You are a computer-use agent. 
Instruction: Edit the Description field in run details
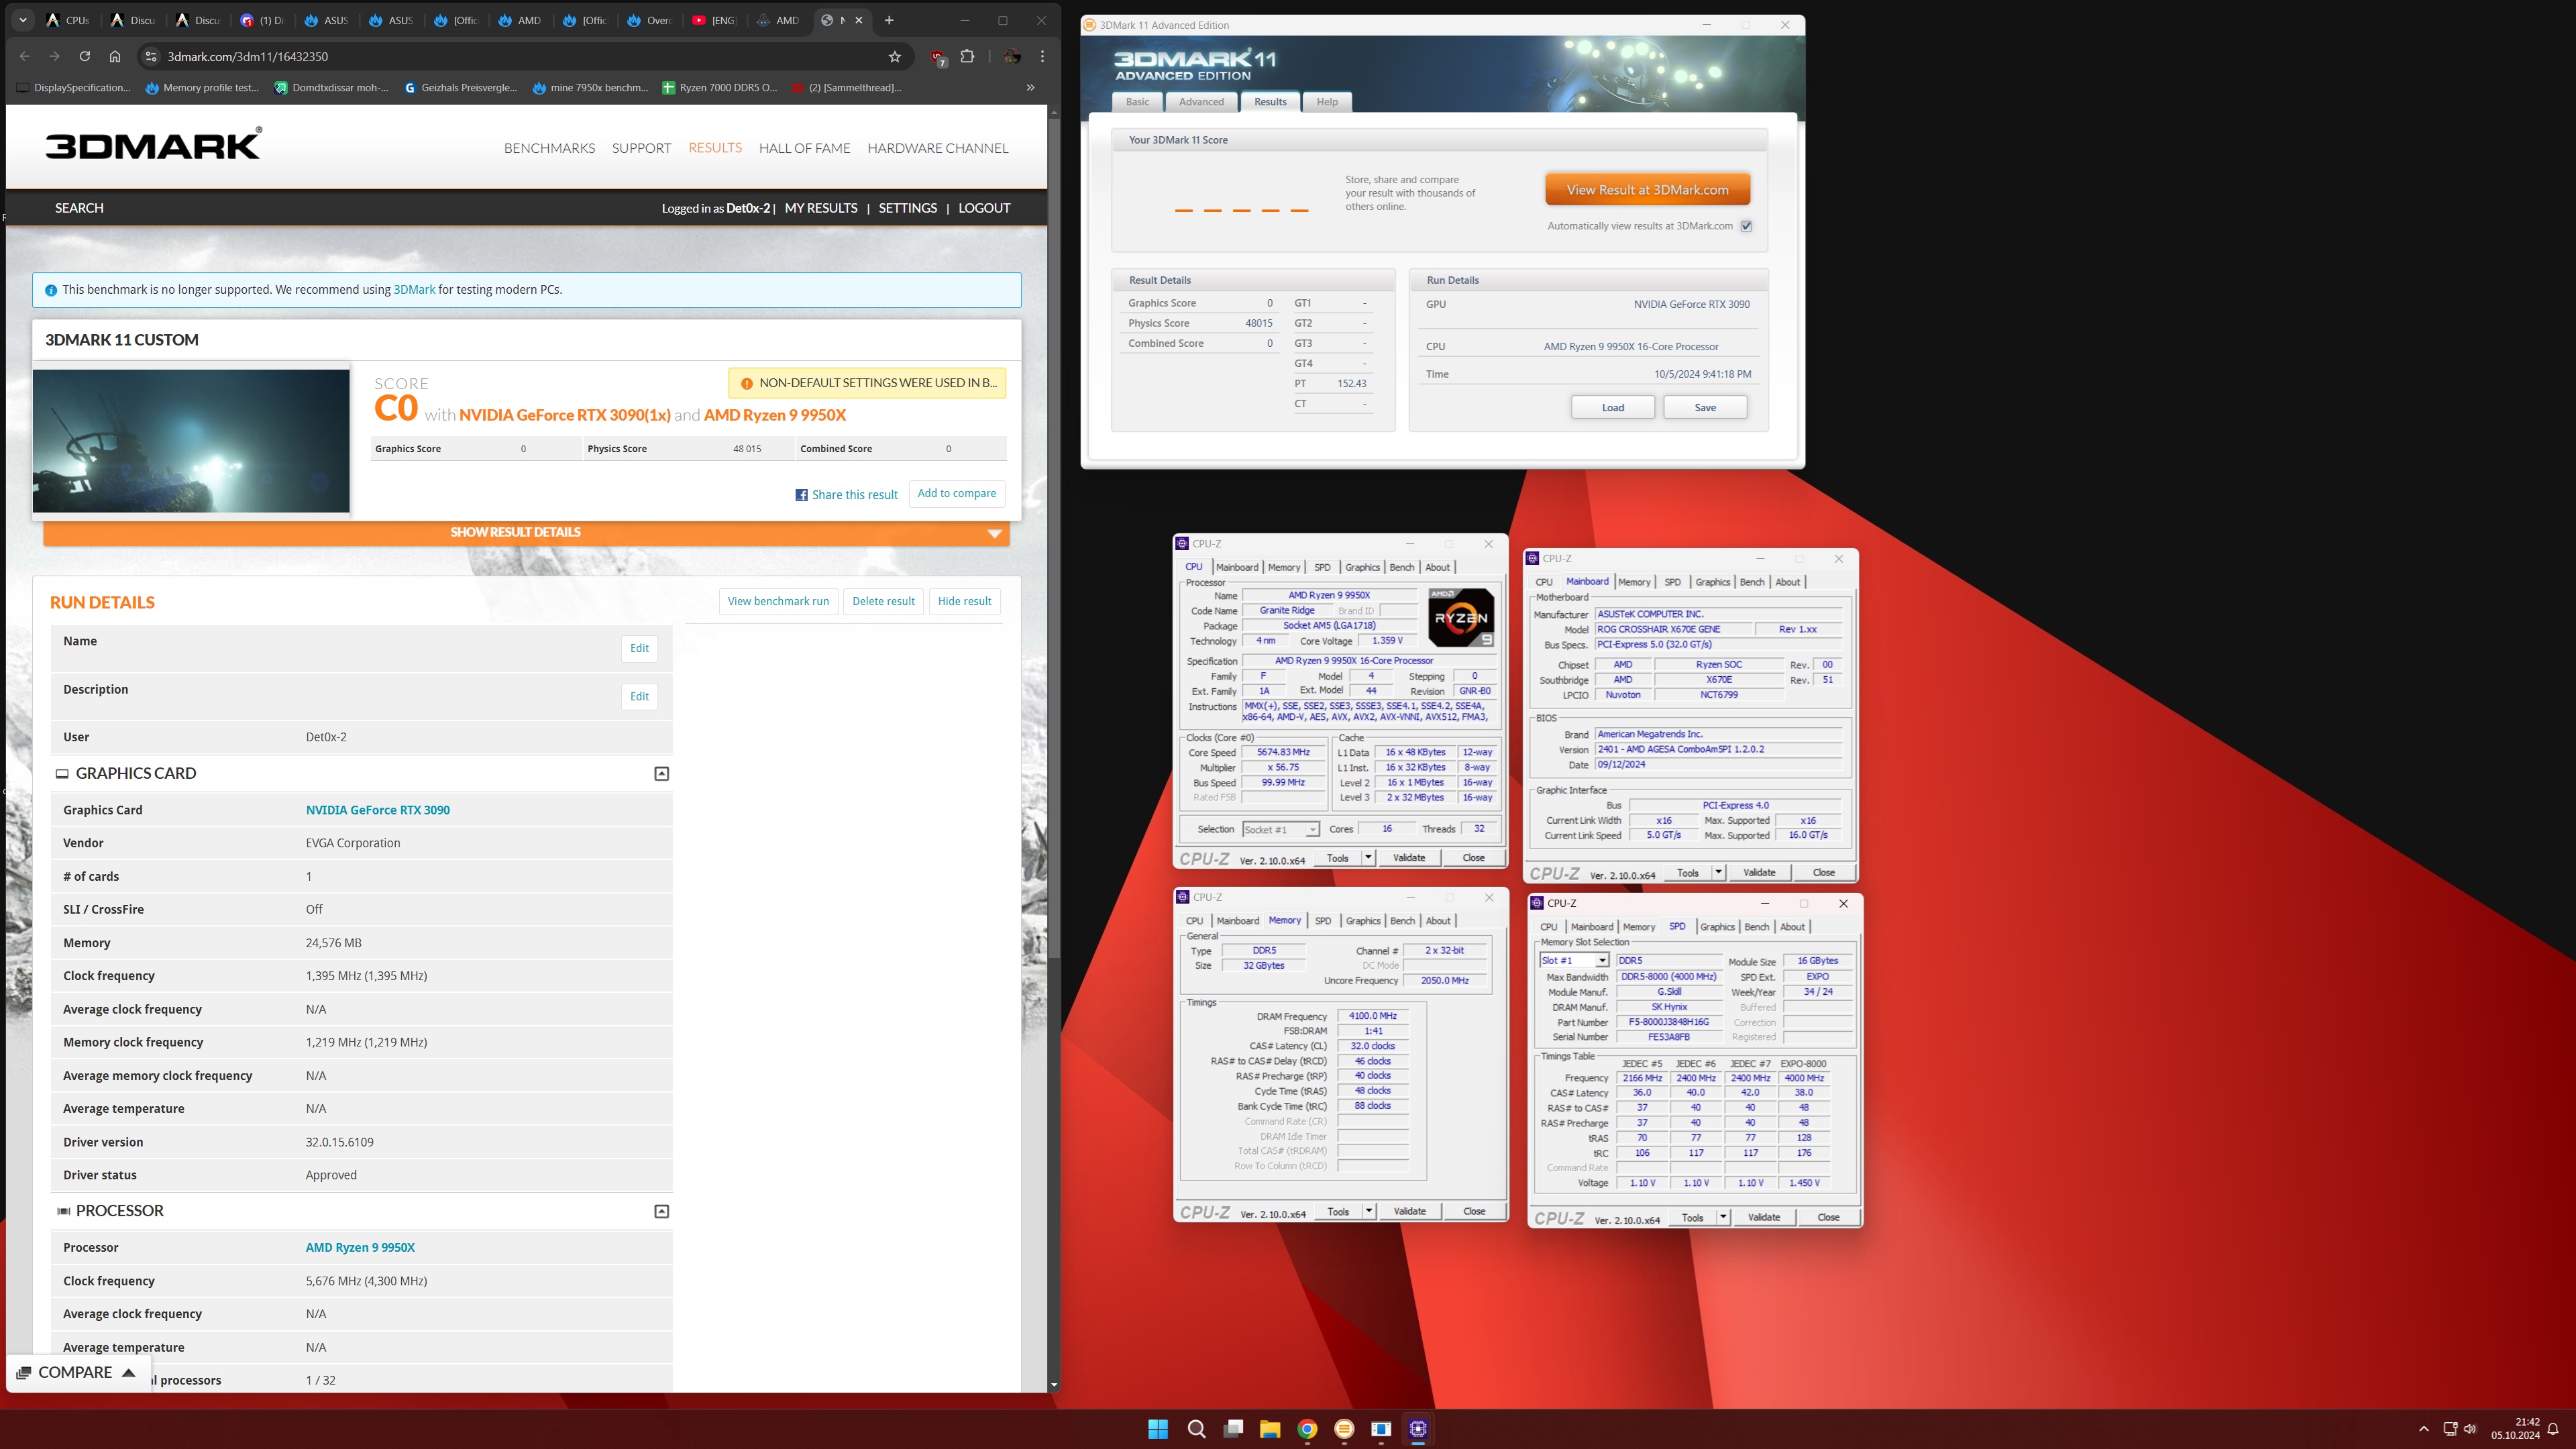click(x=639, y=696)
